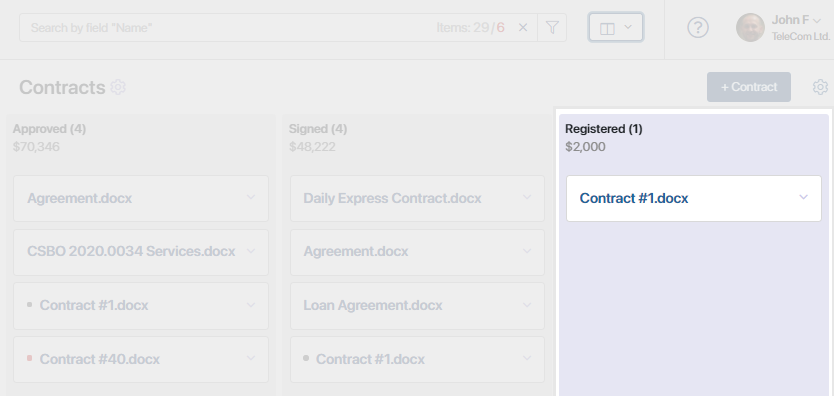The width and height of the screenshot is (834, 396).
Task: Open Agreement.docx in Approved column
Action: 79,198
